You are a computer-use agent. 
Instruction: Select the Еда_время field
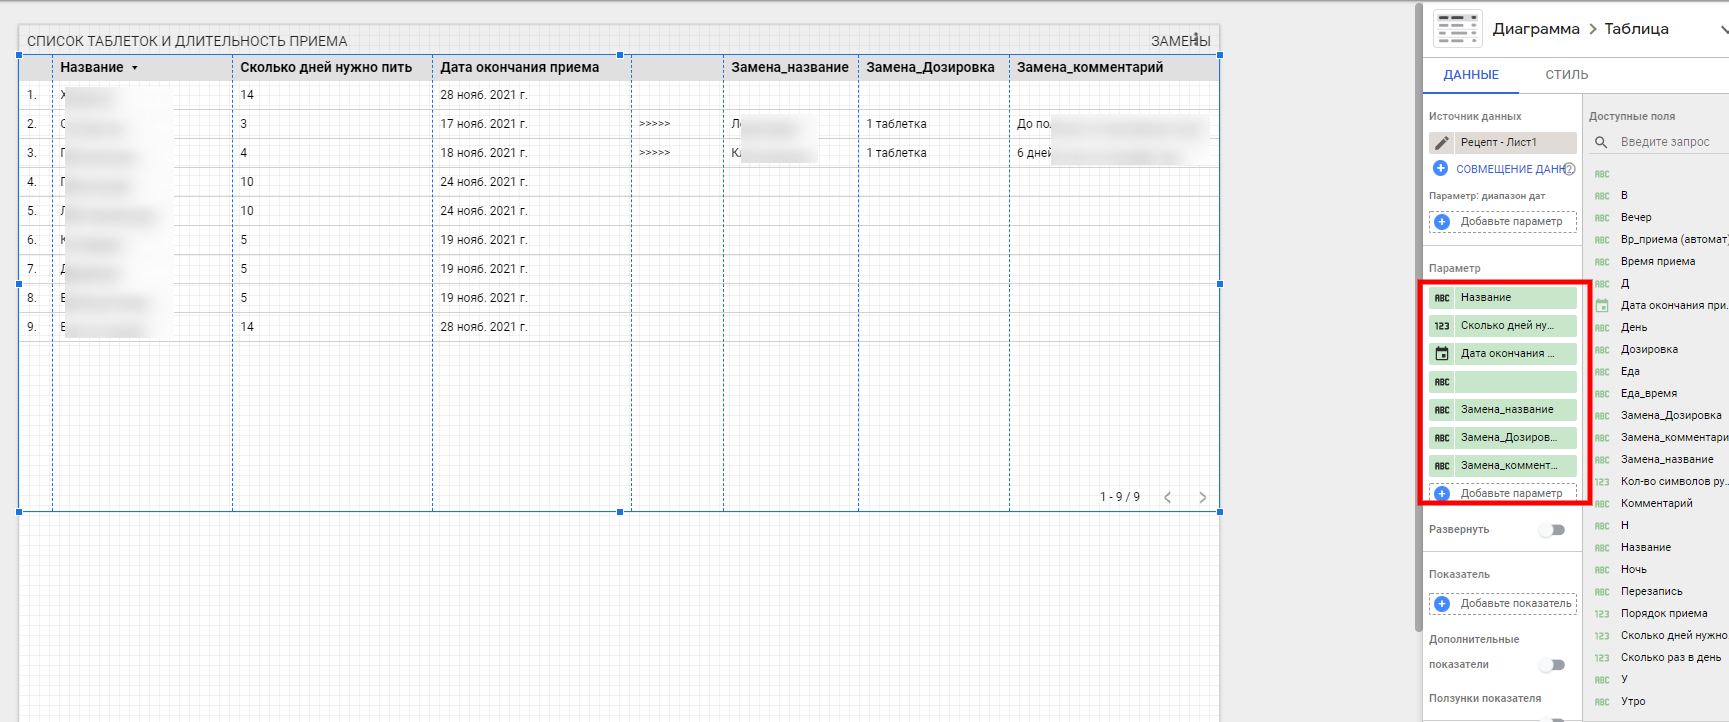(x=1649, y=394)
